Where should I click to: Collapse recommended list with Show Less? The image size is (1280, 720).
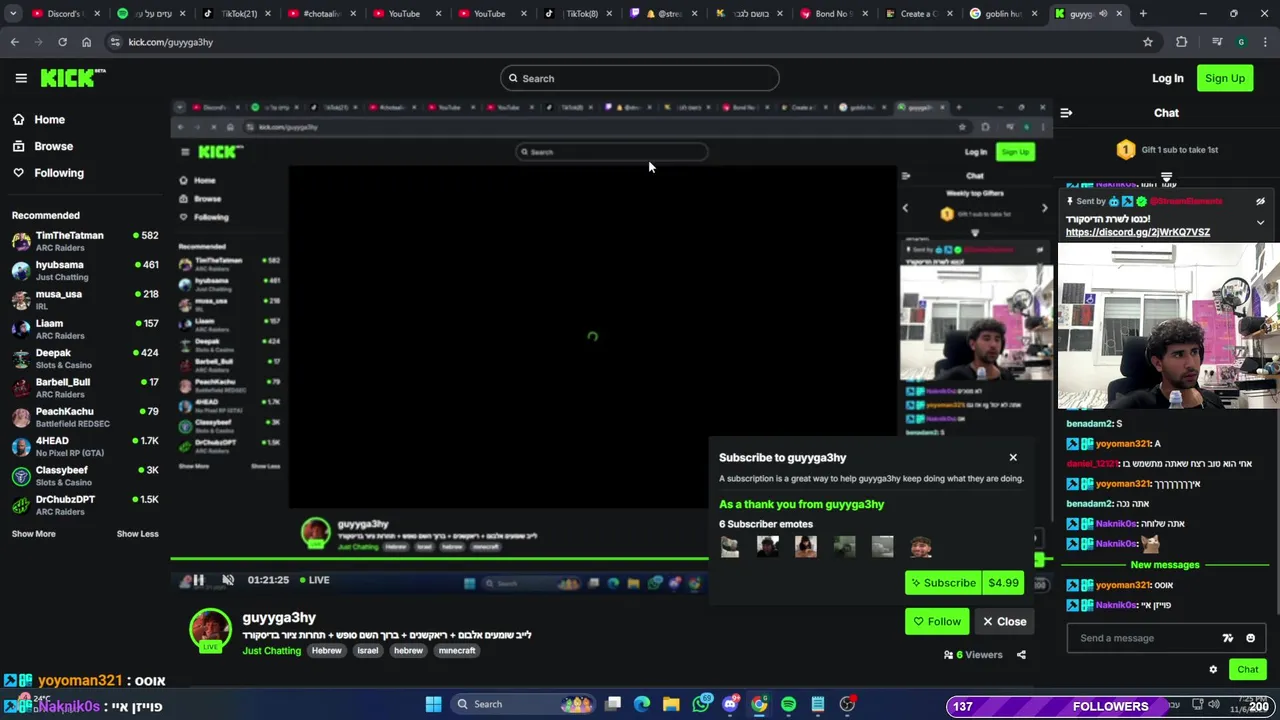(x=137, y=534)
